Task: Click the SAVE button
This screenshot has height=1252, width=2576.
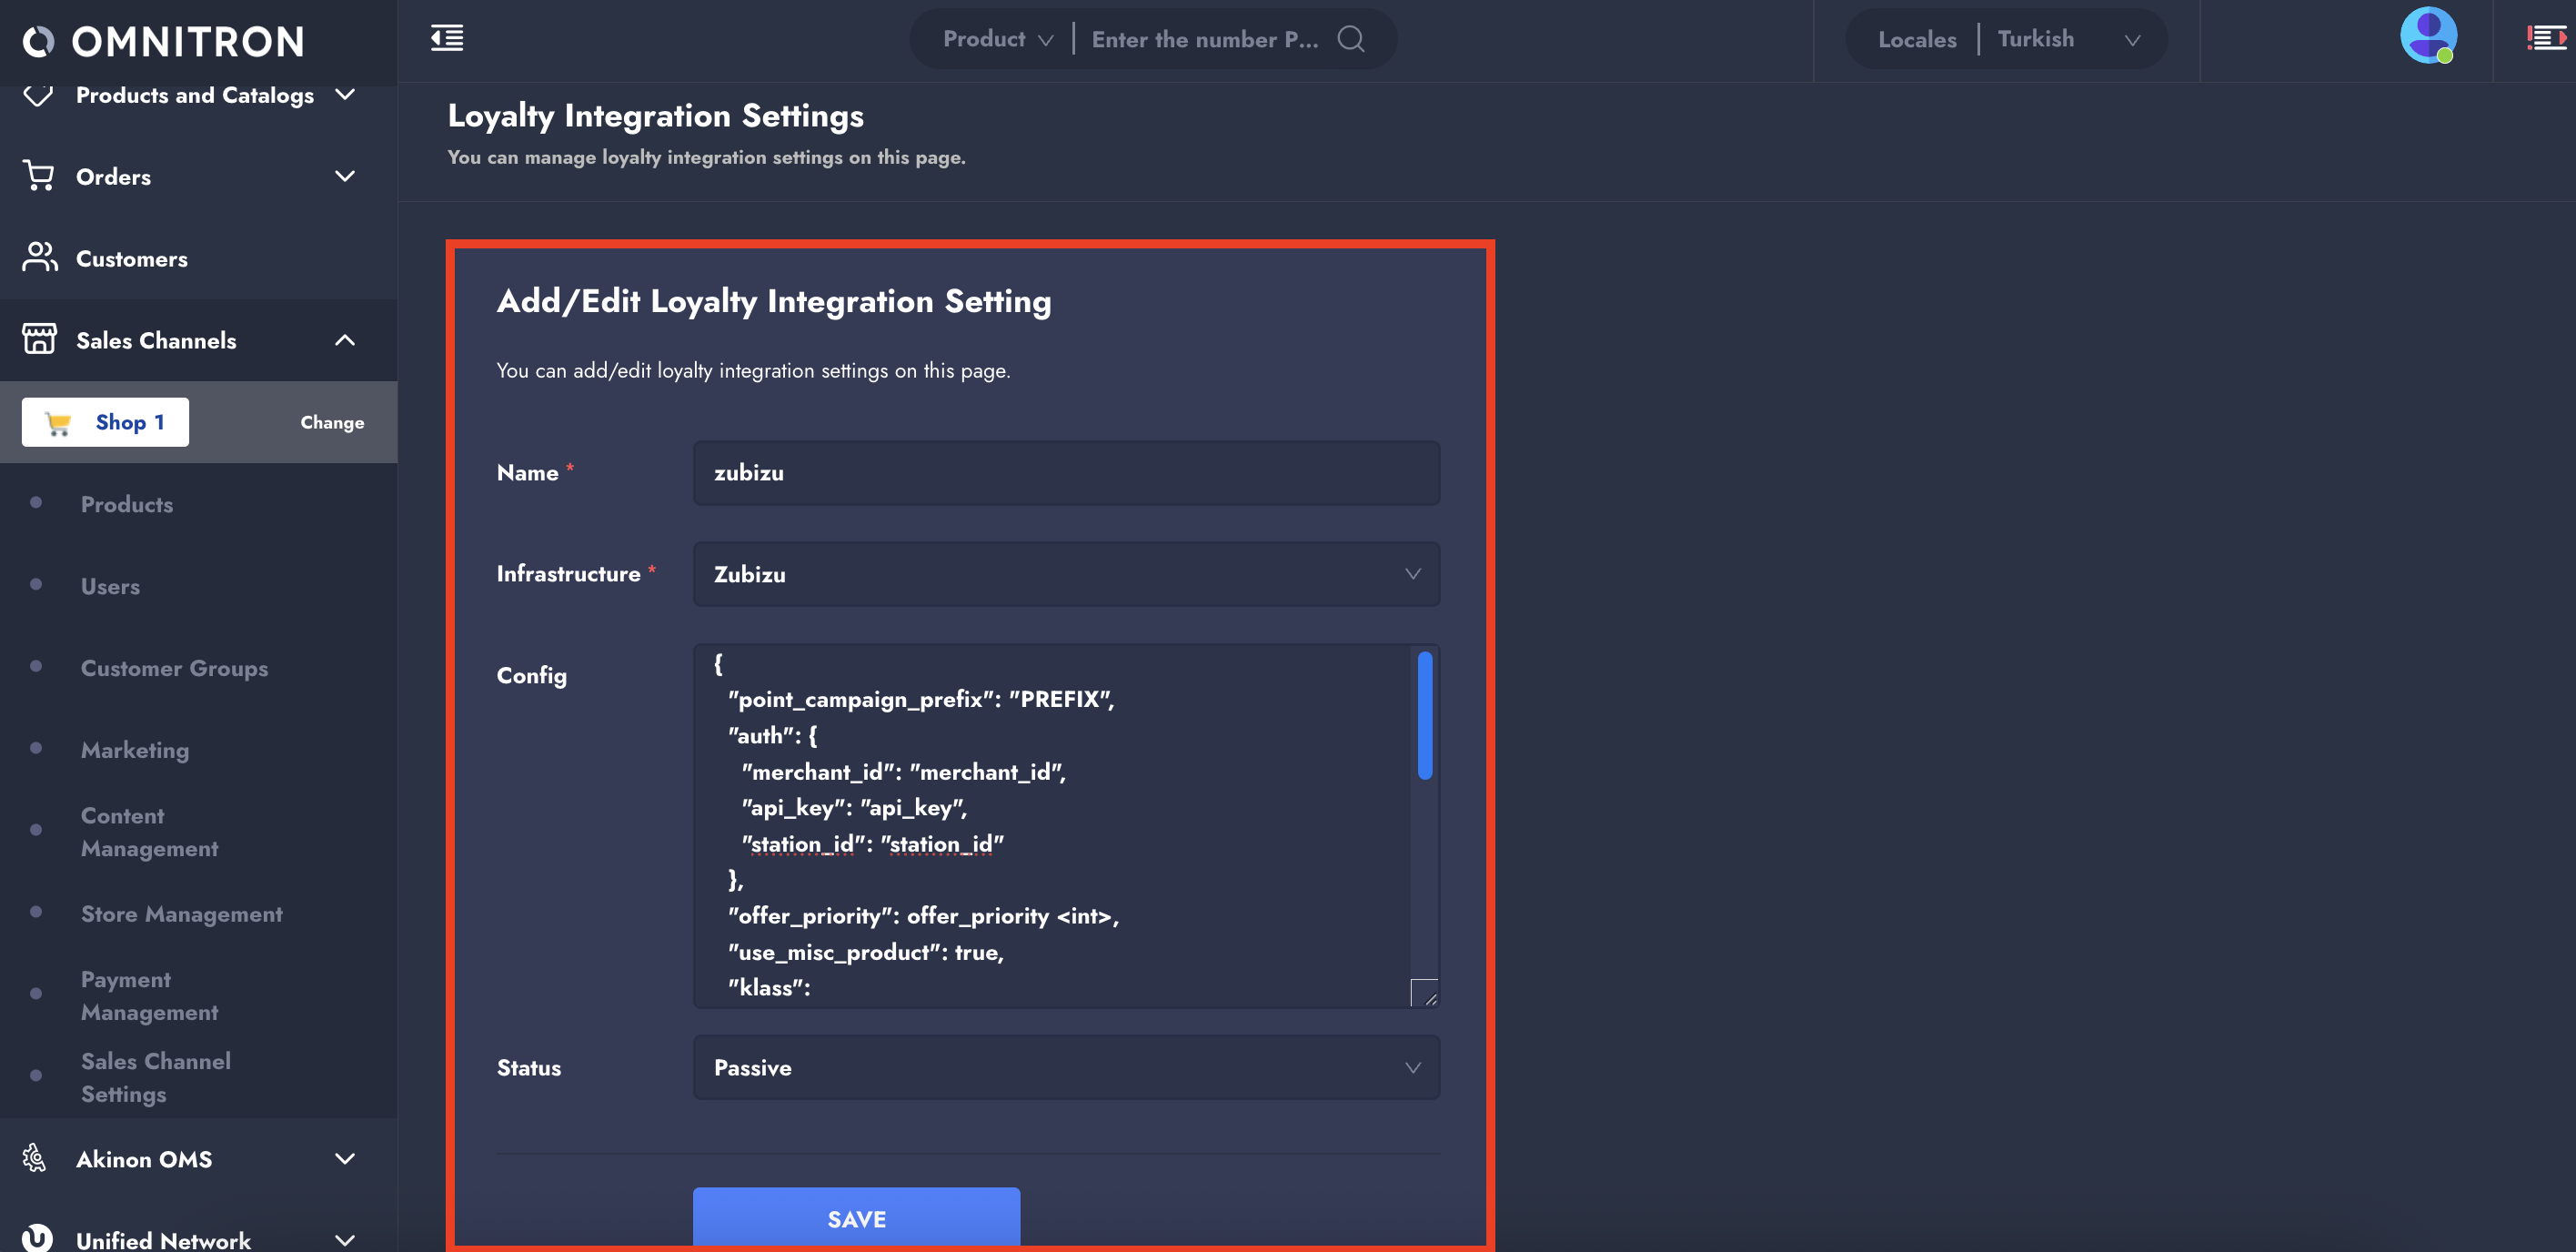Action: pos(856,1218)
